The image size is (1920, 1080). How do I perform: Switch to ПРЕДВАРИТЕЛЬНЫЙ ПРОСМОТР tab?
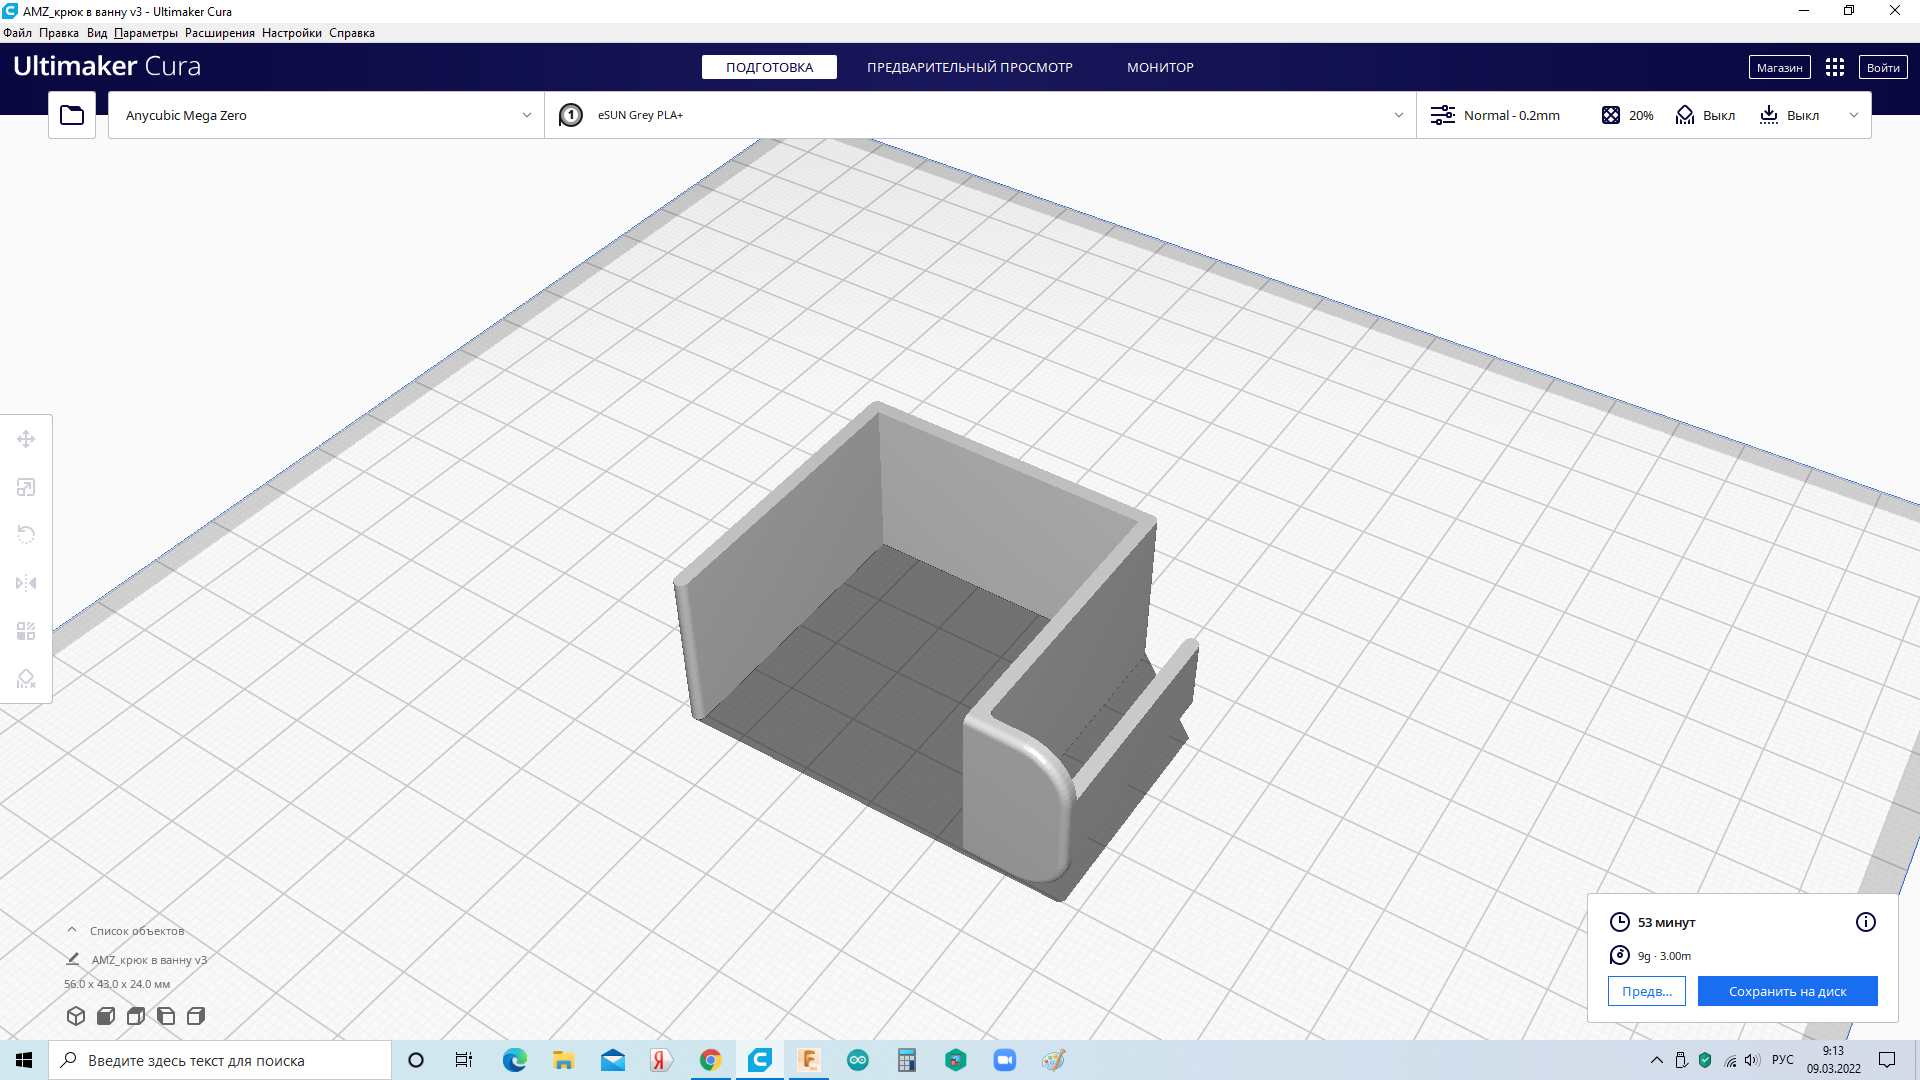[969, 67]
